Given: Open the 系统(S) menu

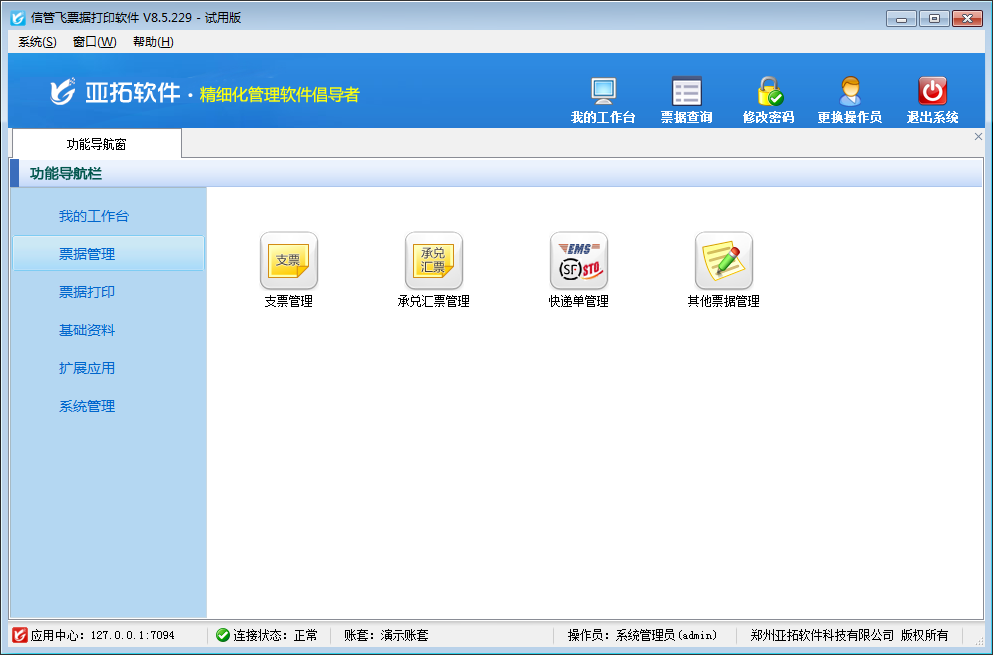Looking at the screenshot, I should (x=33, y=42).
